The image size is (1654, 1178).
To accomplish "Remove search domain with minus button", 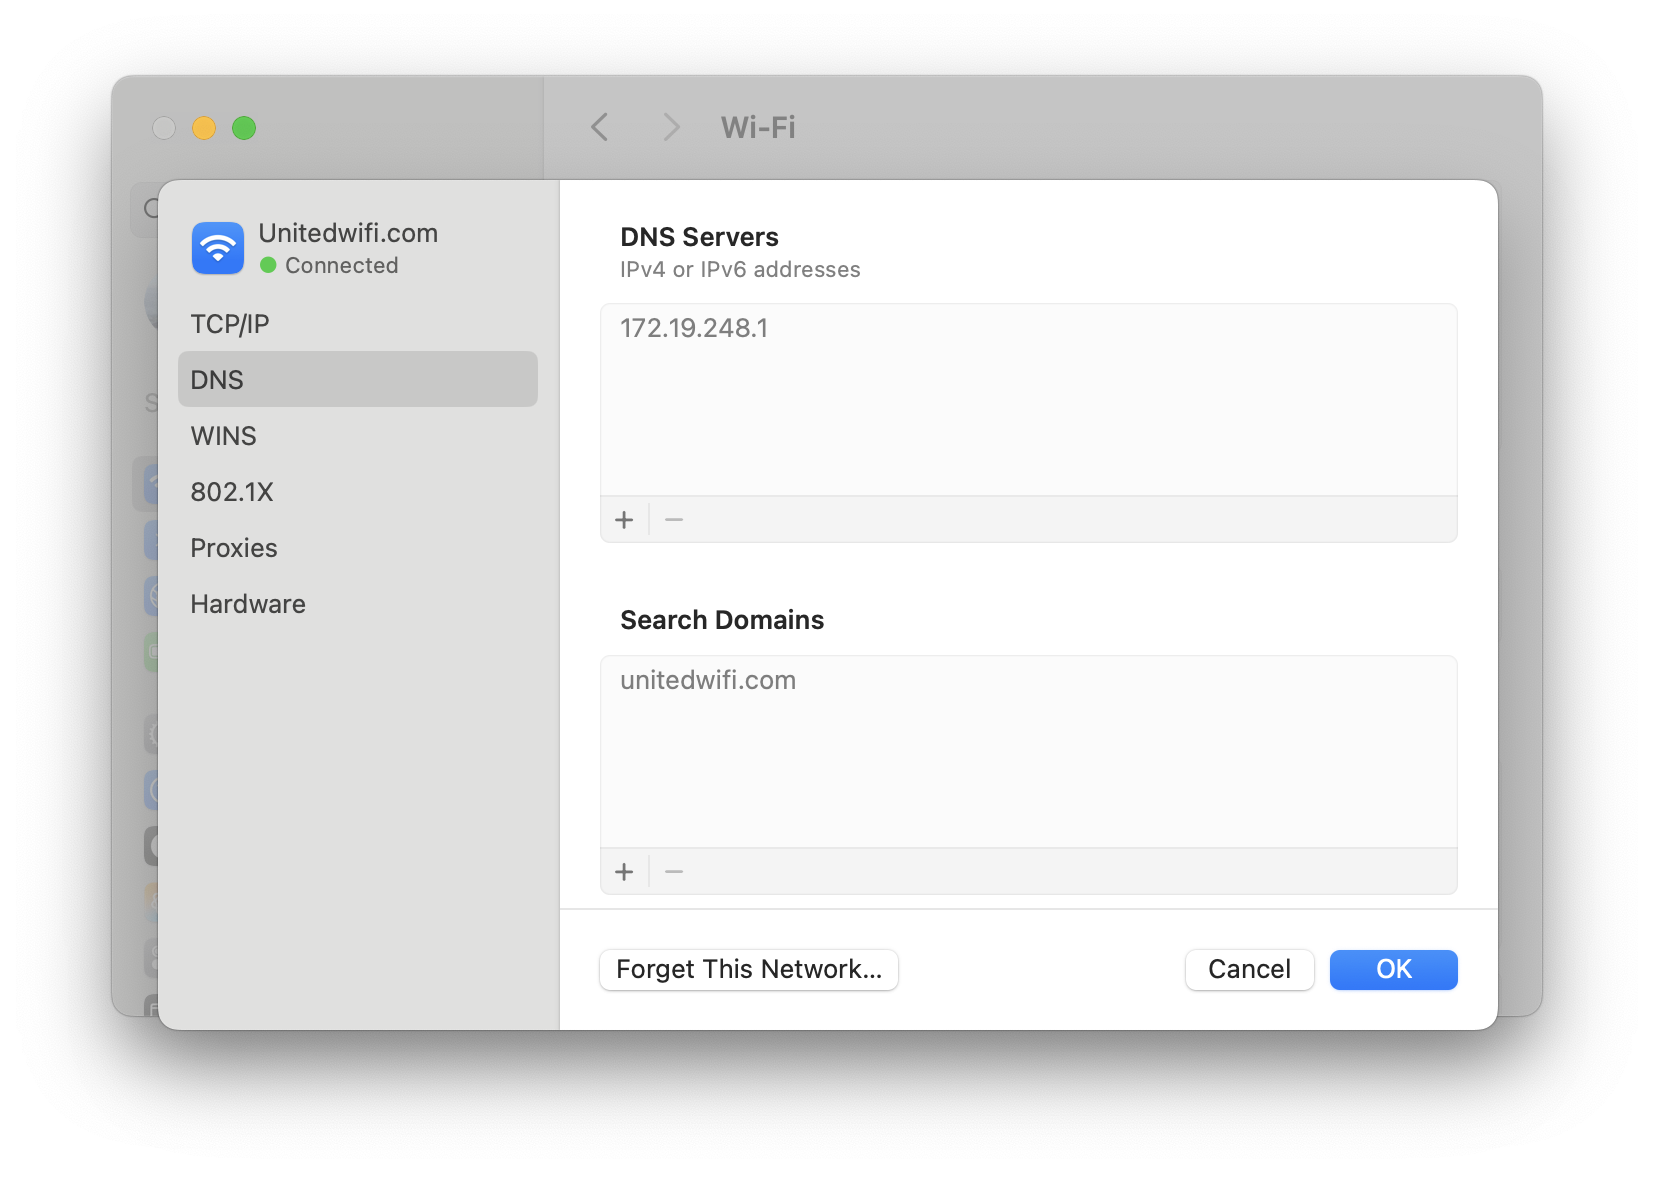I will pos(674,872).
